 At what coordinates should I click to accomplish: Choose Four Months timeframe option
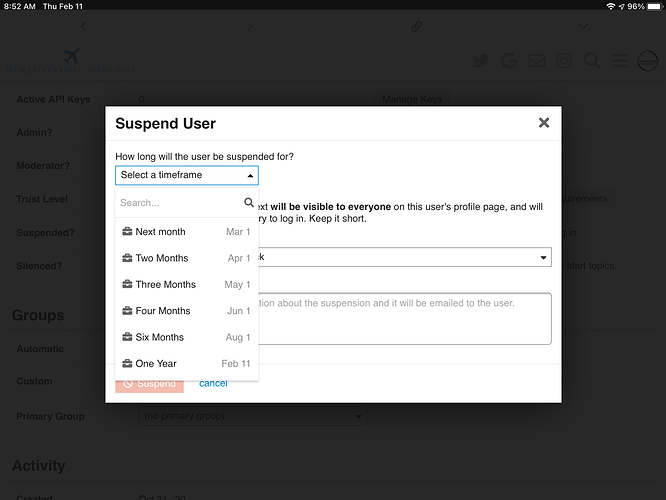pos(186,311)
